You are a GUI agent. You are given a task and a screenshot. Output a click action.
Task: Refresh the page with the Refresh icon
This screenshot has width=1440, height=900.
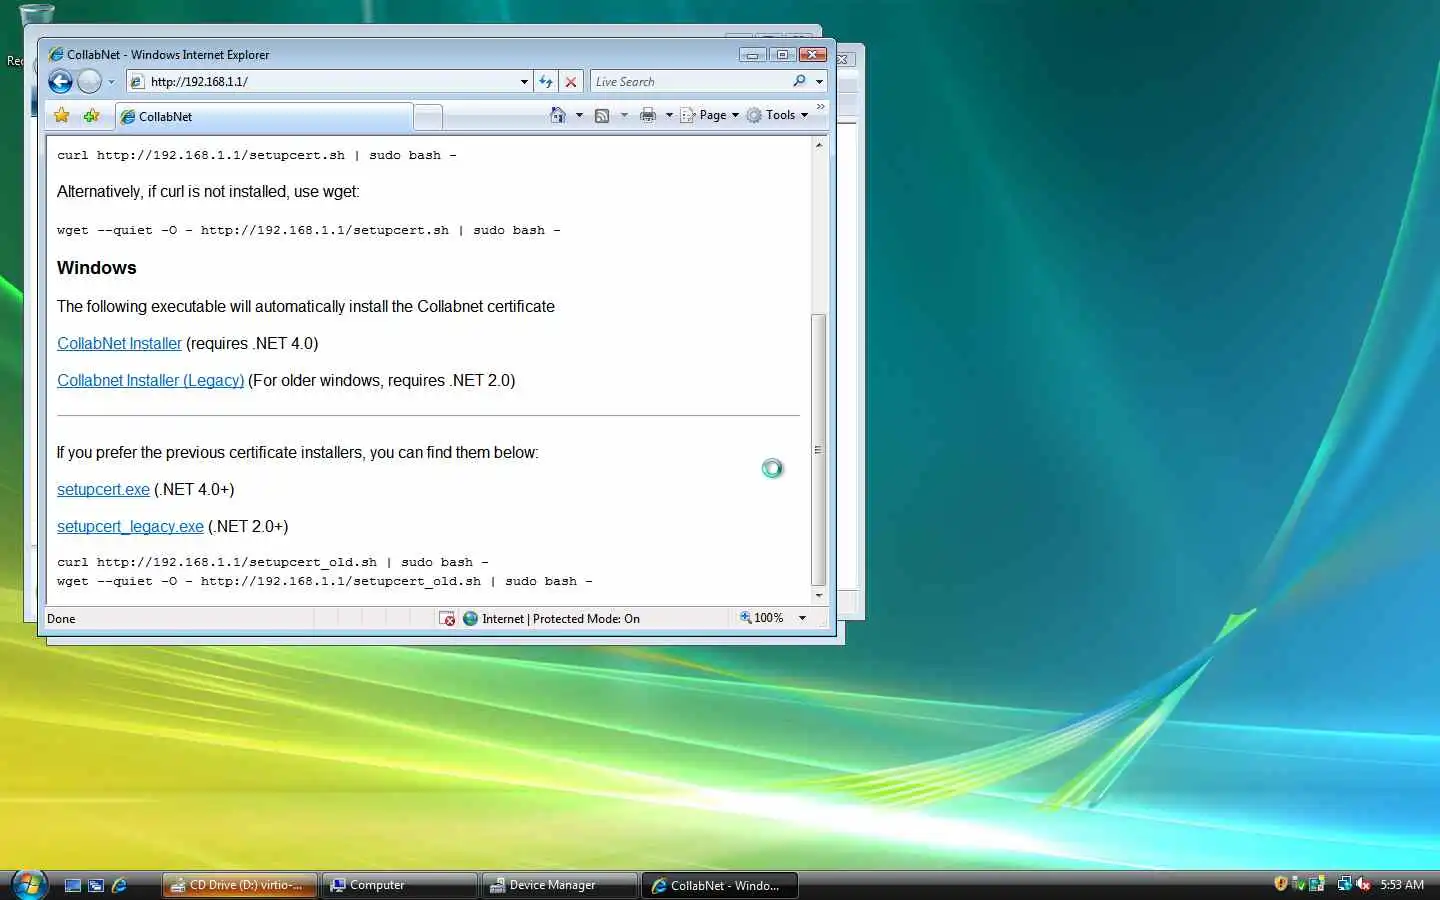tap(546, 82)
